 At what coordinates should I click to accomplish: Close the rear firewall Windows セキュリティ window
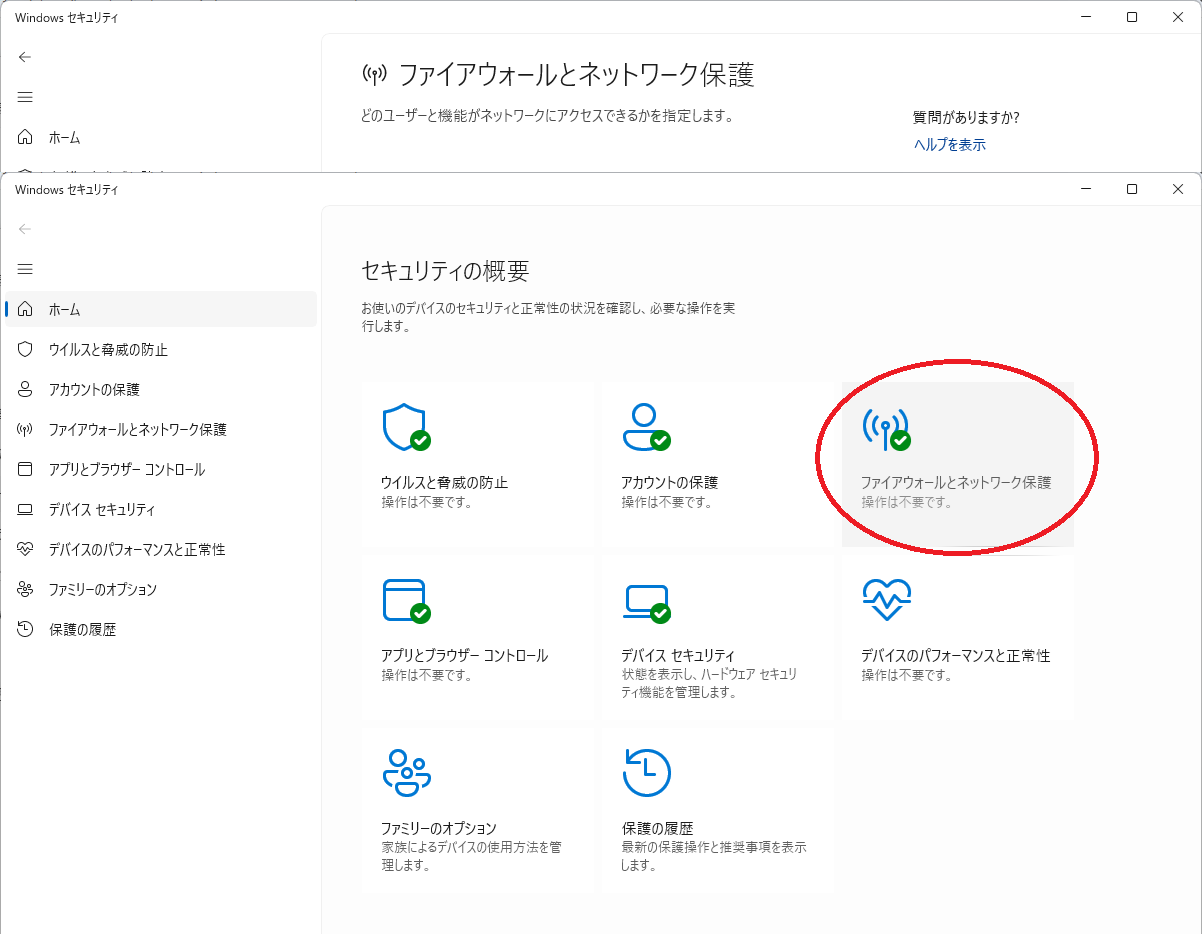(x=1178, y=17)
